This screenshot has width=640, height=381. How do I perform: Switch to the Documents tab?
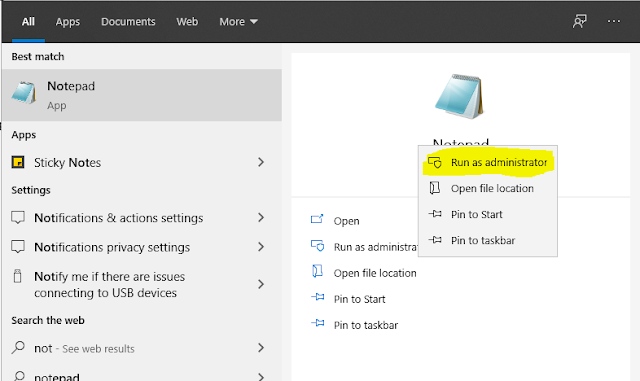coord(128,21)
